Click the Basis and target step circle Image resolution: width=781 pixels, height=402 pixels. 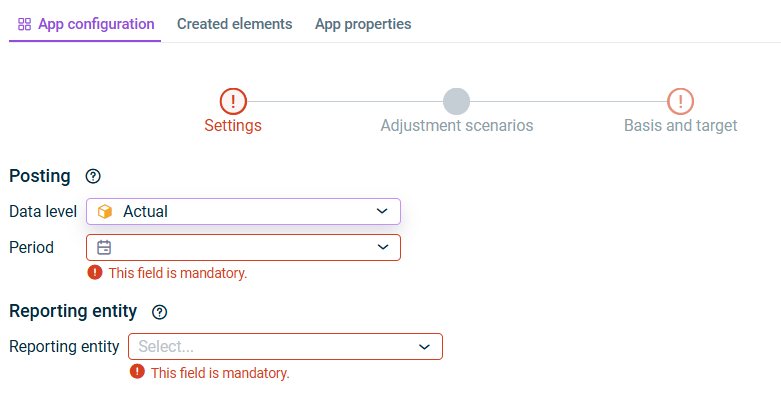point(681,101)
